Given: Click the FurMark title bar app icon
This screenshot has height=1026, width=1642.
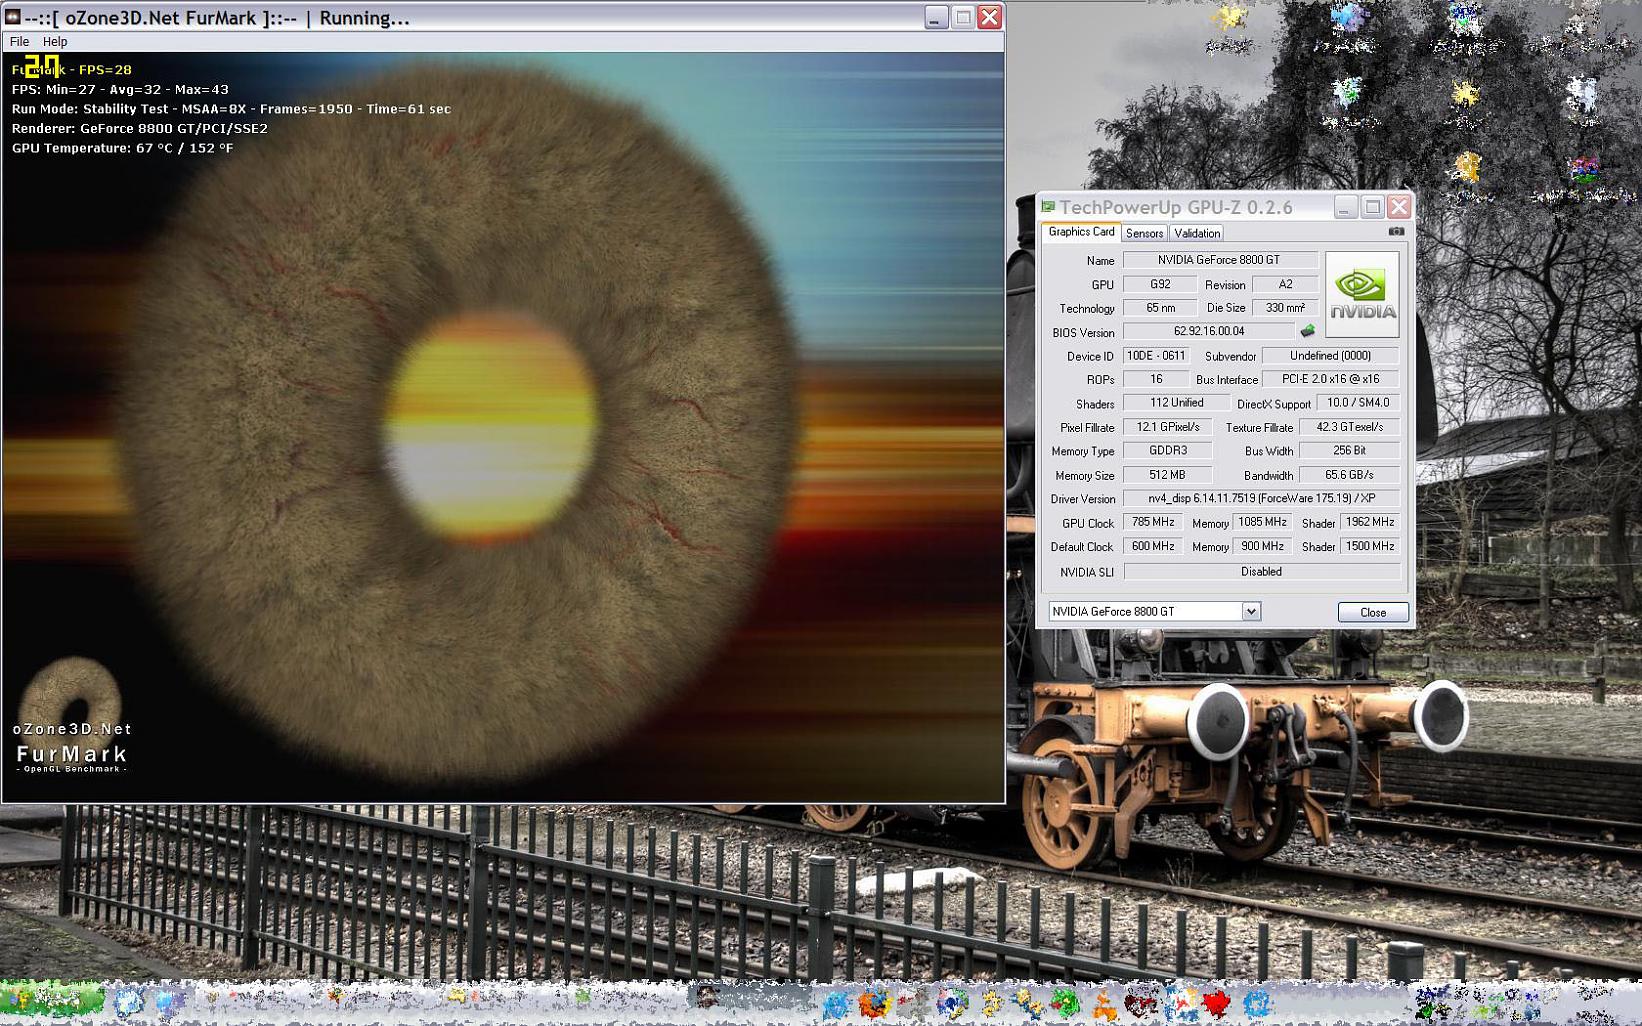Looking at the screenshot, I should (x=13, y=17).
